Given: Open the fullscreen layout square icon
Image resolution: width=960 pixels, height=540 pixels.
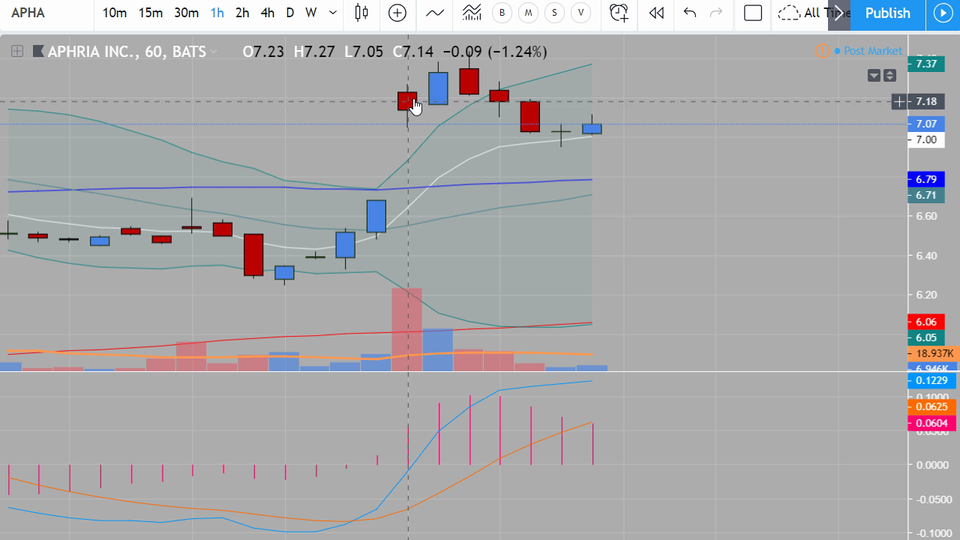Looking at the screenshot, I should [752, 13].
